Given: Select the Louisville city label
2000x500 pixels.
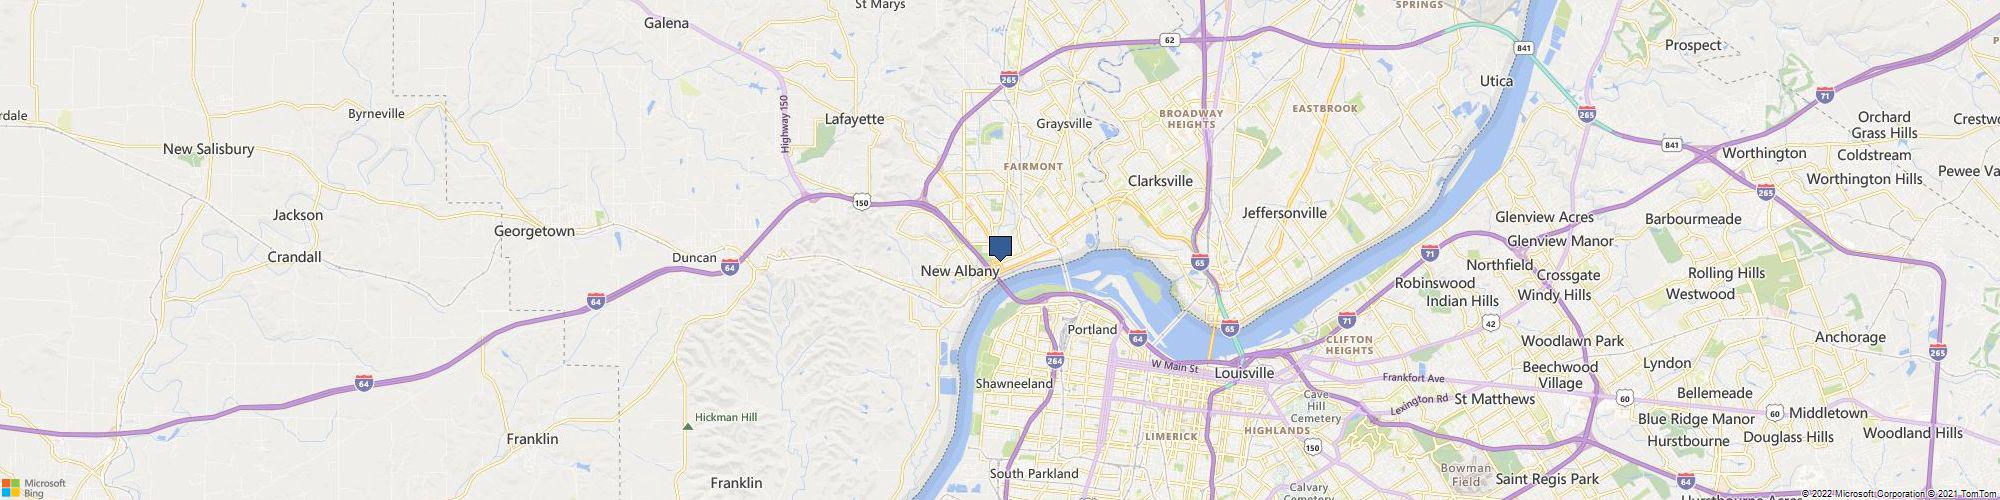Looking at the screenshot, I should click(1244, 373).
